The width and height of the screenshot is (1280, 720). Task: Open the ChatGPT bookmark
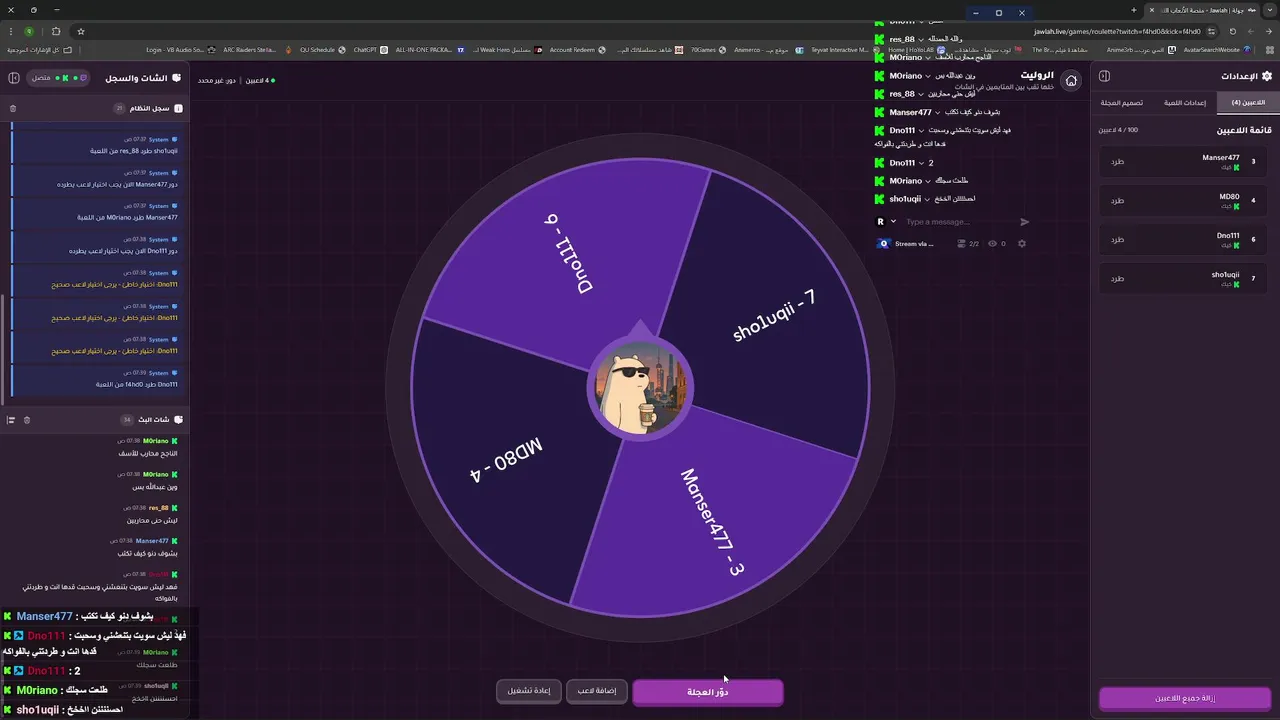click(x=371, y=50)
